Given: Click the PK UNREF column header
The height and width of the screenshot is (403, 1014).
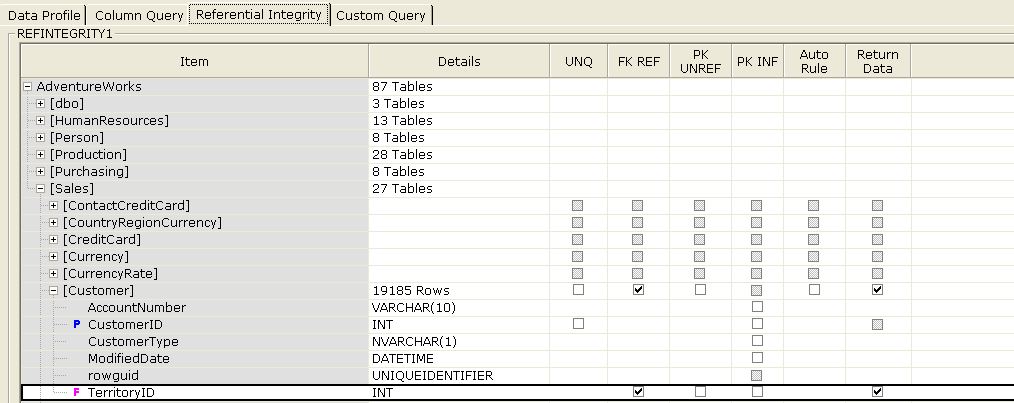Looking at the screenshot, I should (700, 61).
